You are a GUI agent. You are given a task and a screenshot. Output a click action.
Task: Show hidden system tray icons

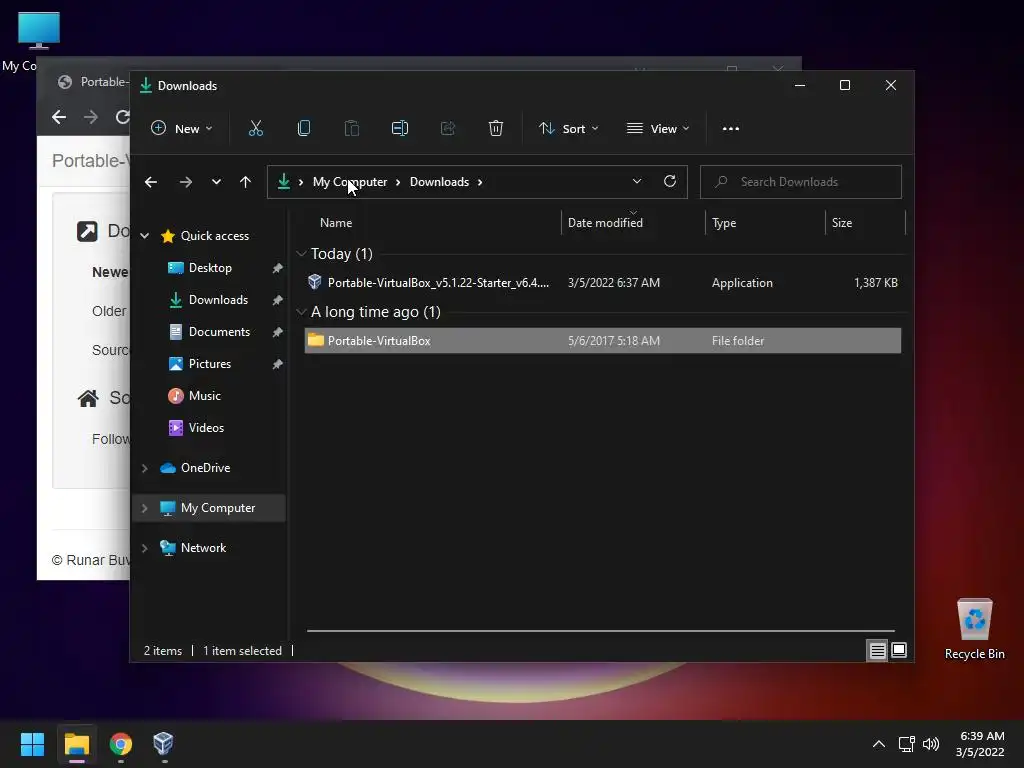[879, 744]
